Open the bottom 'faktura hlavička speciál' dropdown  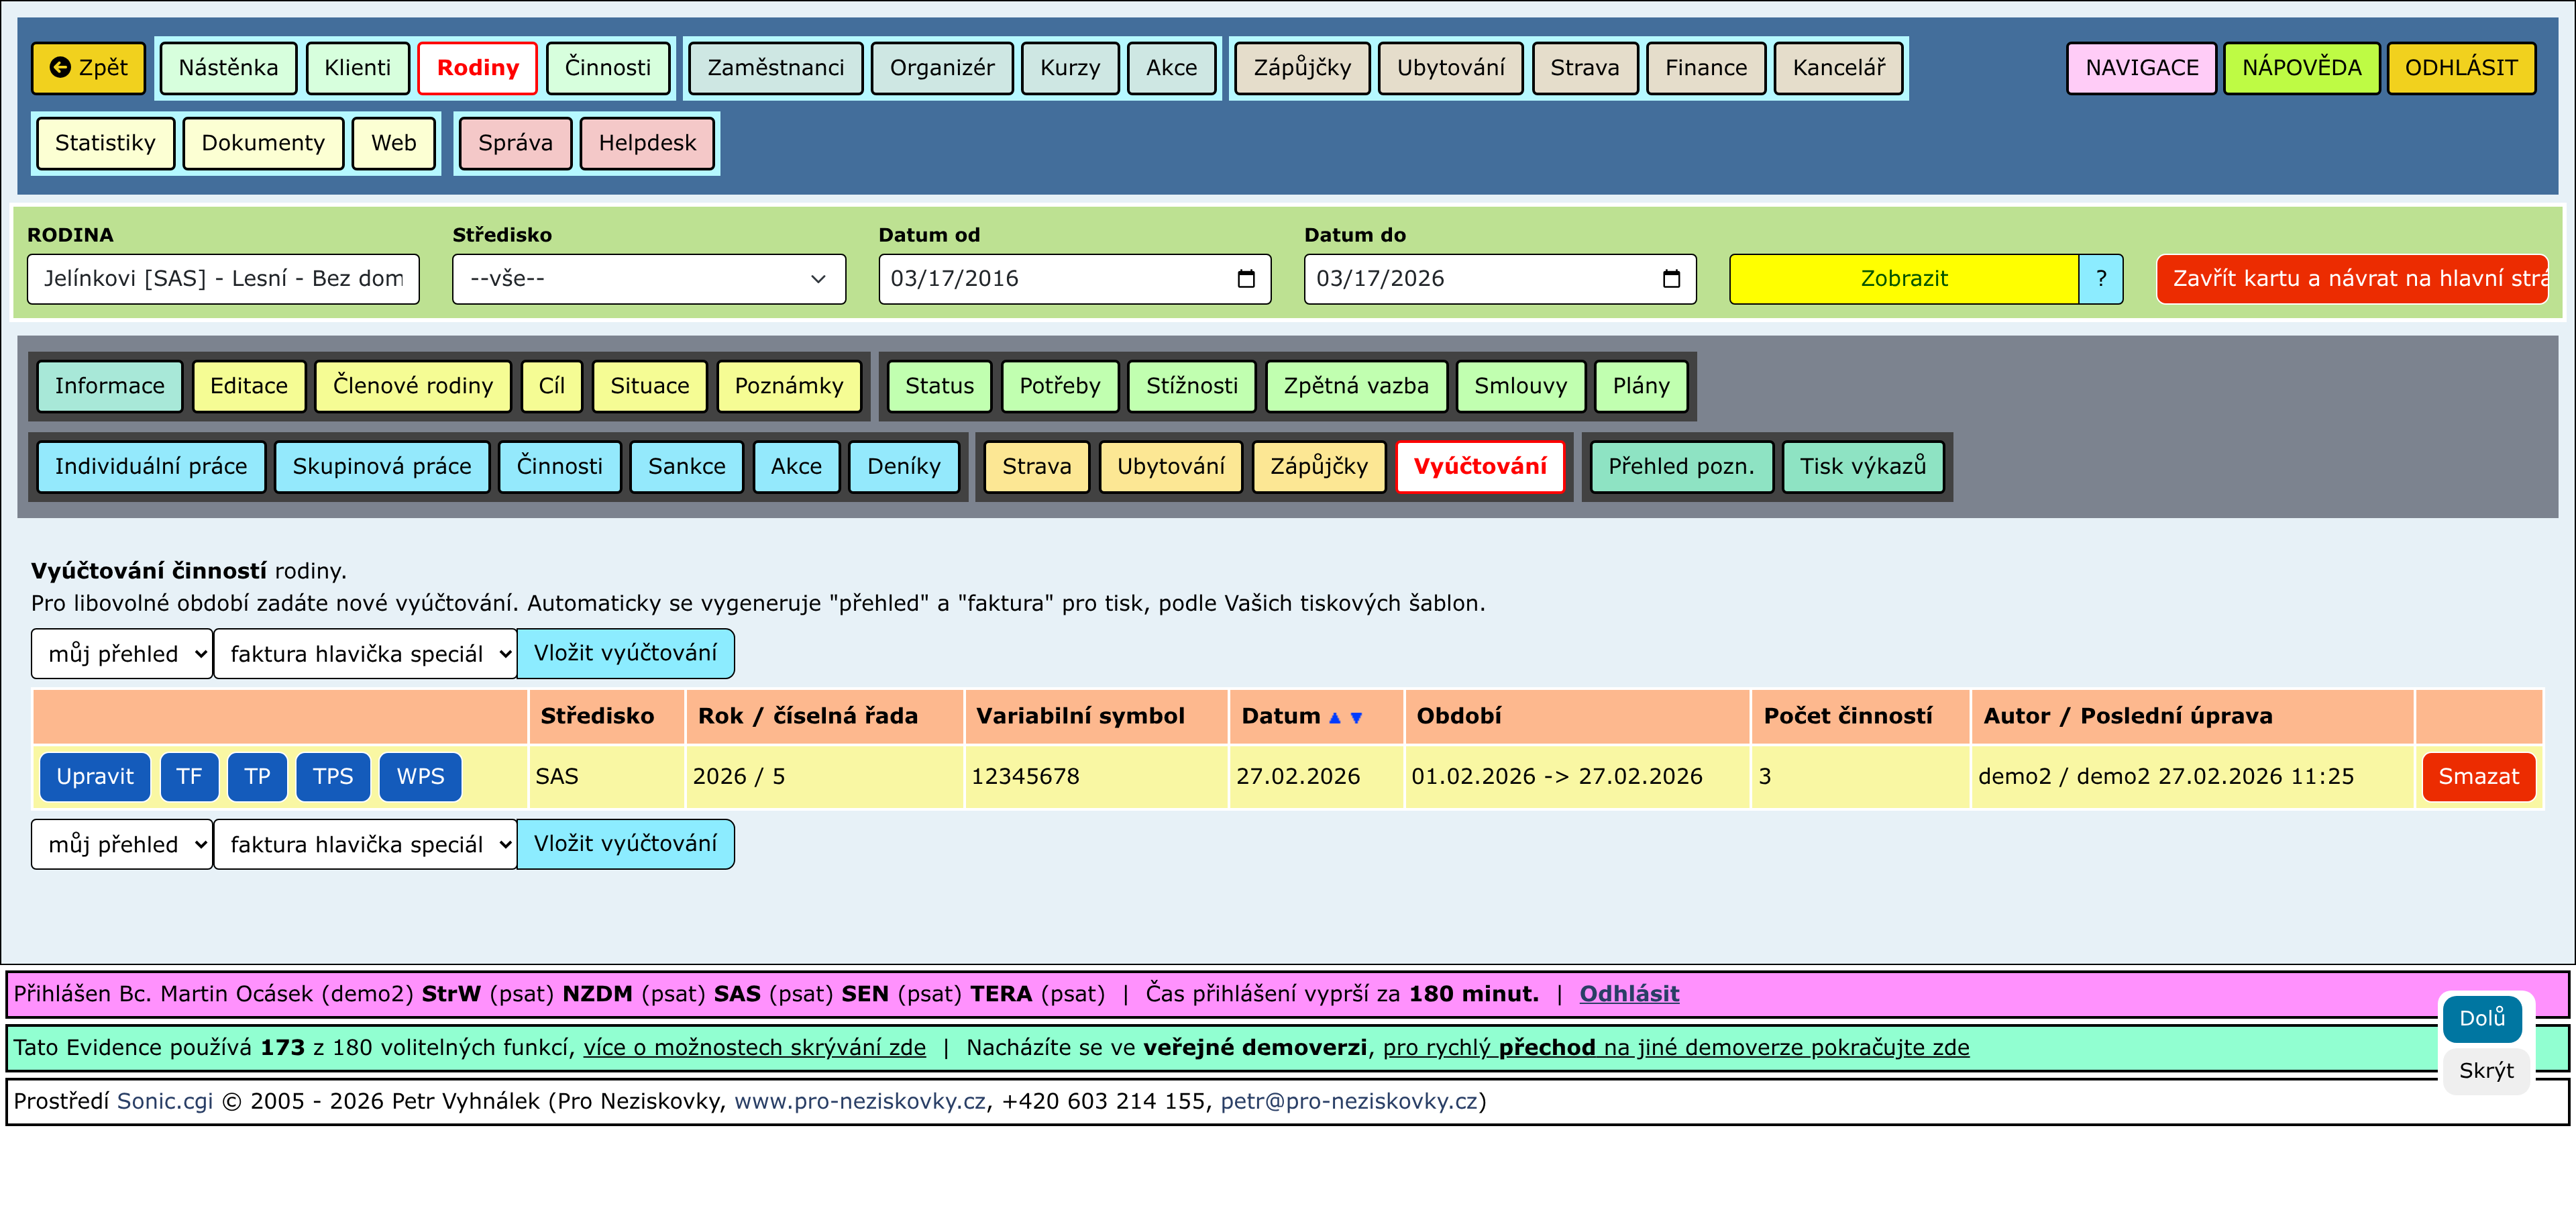click(365, 845)
